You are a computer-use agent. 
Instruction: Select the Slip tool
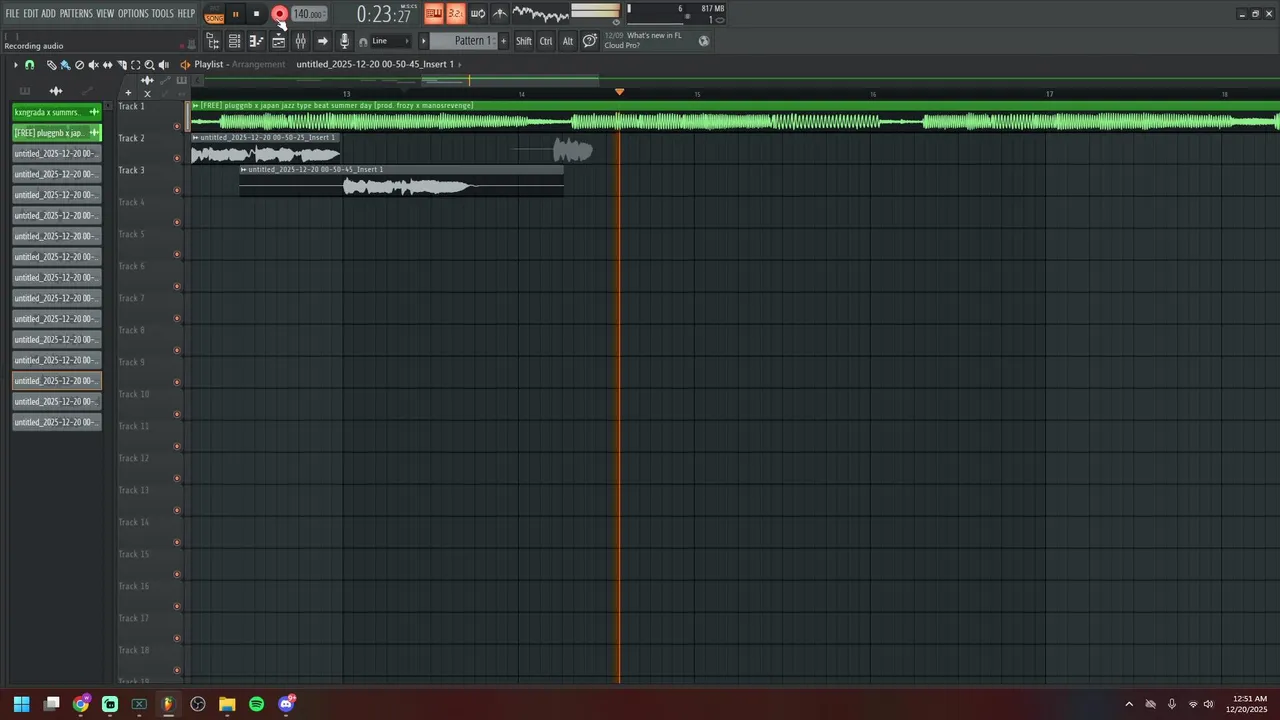(x=108, y=65)
